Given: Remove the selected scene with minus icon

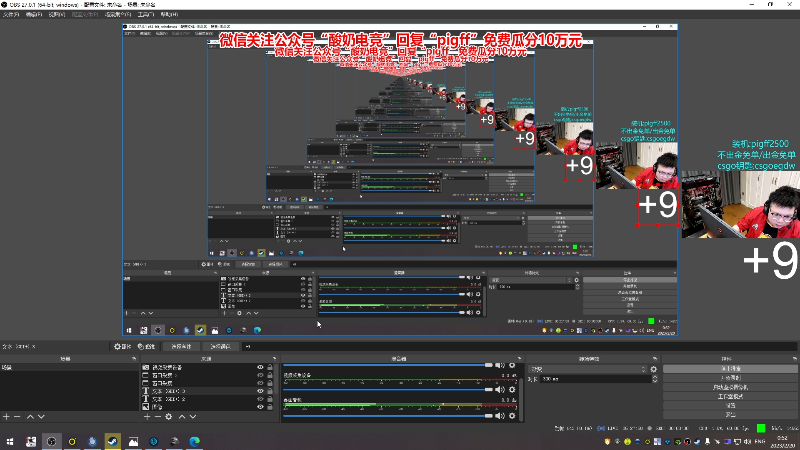Looking at the screenshot, I should (17, 417).
